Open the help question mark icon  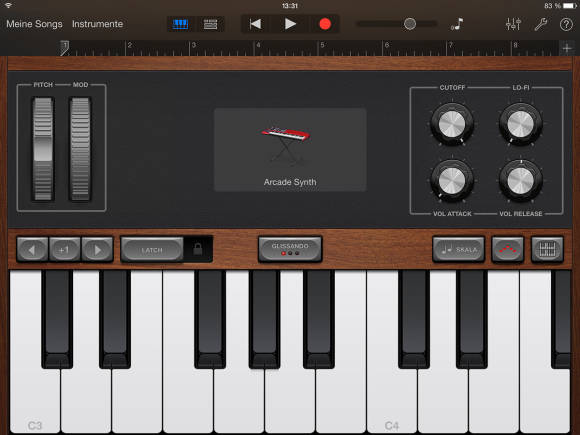coord(566,24)
